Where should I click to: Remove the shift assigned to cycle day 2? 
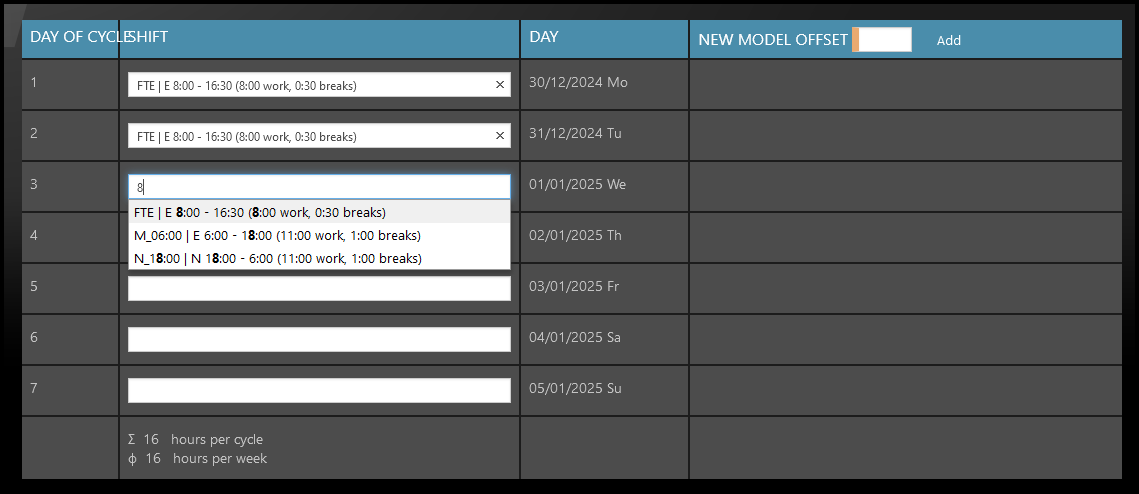pyautogui.click(x=500, y=136)
